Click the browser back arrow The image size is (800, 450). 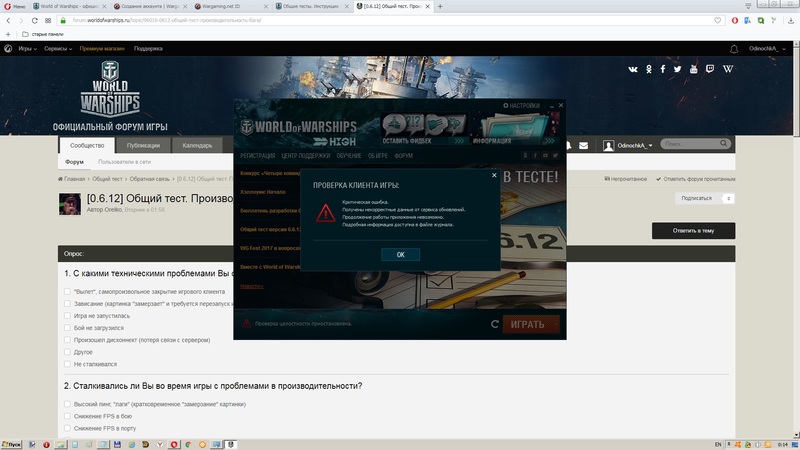(8, 20)
